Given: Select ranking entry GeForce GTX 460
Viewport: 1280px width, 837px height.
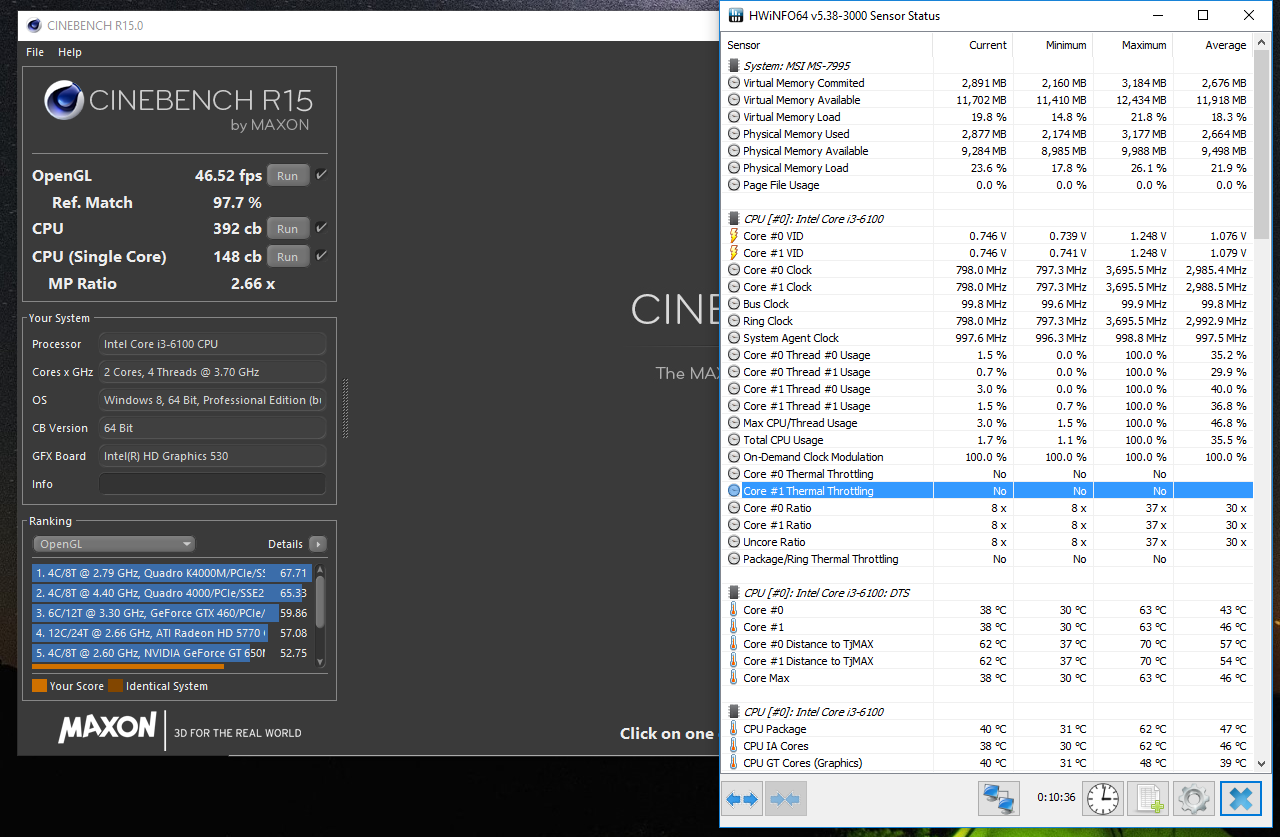Looking at the screenshot, I should point(170,613).
